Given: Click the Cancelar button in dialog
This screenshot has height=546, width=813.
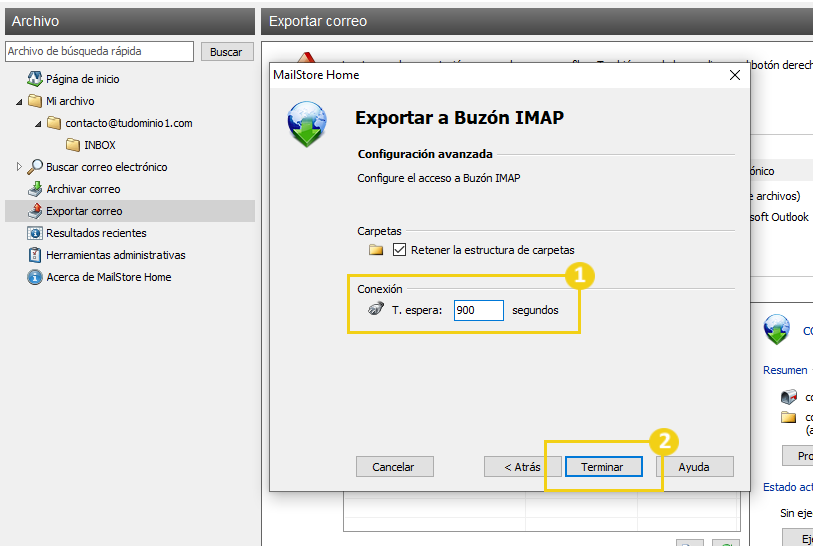Looking at the screenshot, I should tap(395, 466).
